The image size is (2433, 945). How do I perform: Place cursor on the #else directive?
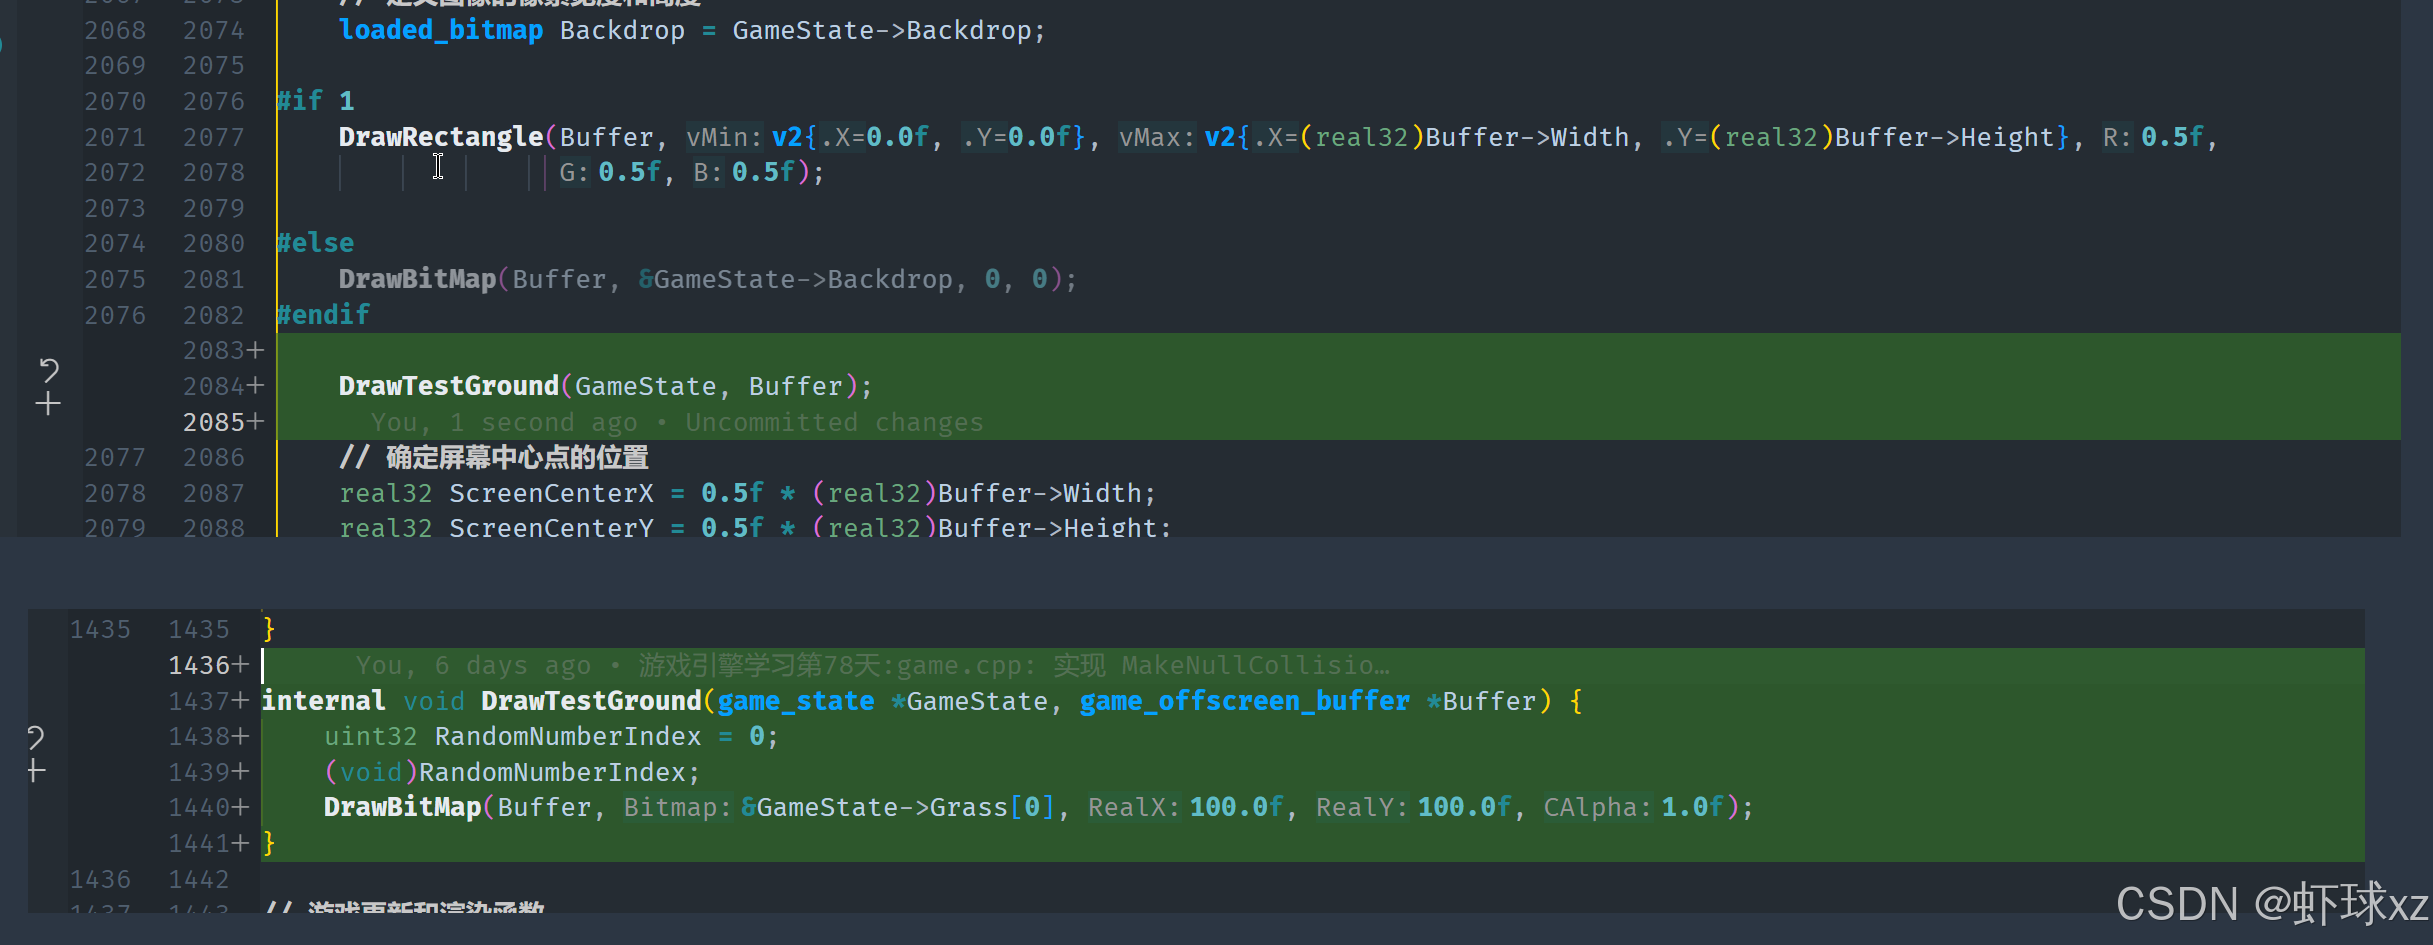[315, 244]
